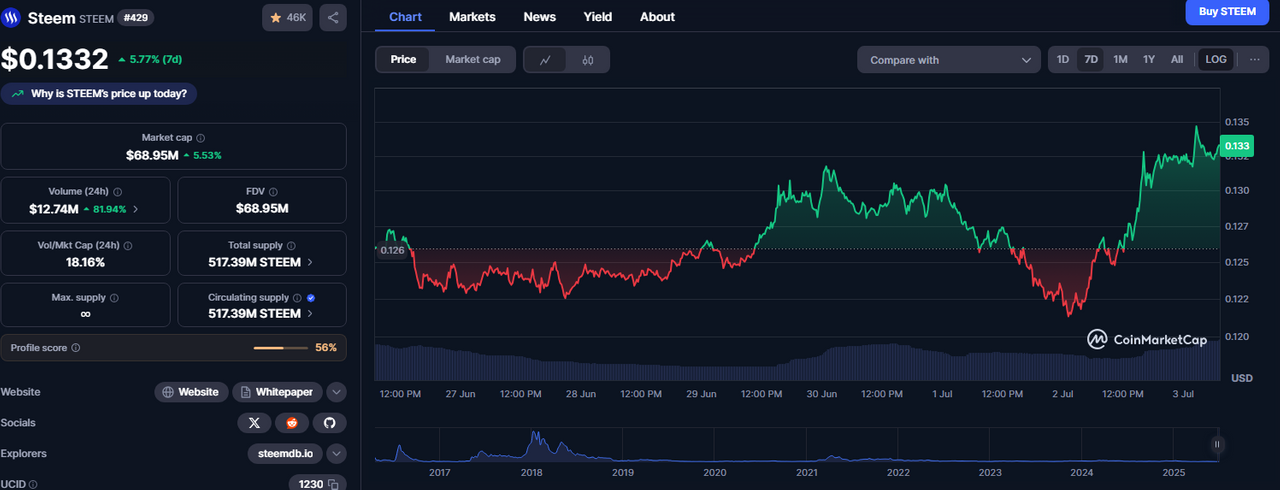1280x490 pixels.
Task: Click the Volume (24h) info icon
Action: (x=119, y=191)
